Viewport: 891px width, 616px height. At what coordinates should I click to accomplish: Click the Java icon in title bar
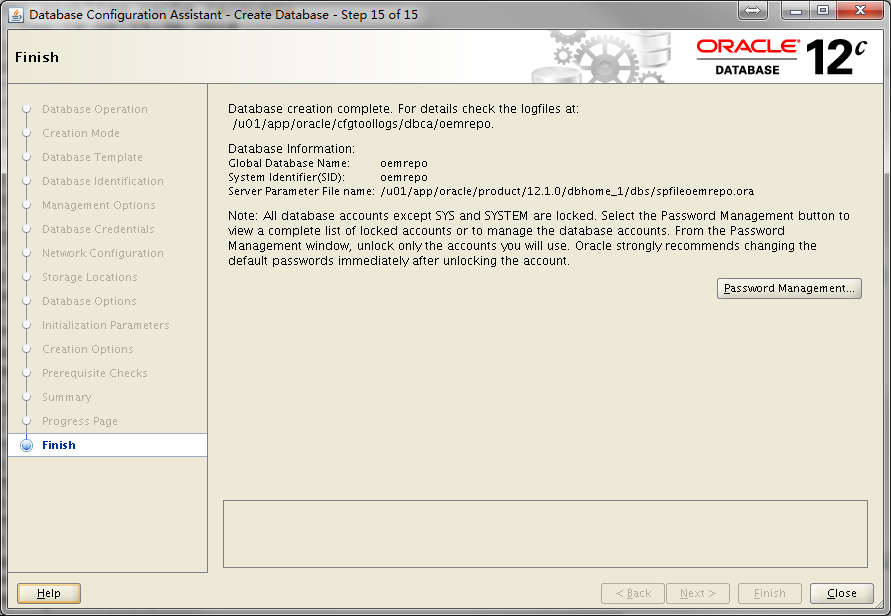[17, 15]
